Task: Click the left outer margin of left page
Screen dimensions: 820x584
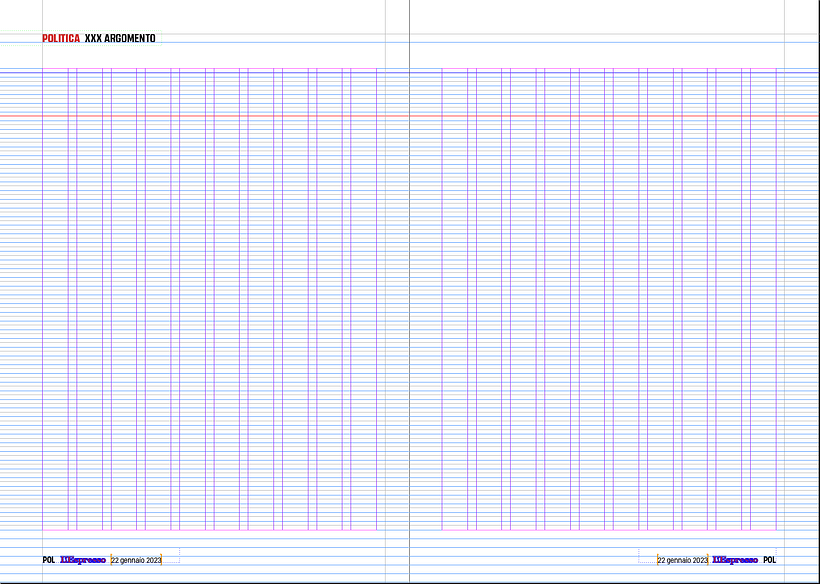Action: pos(20,300)
